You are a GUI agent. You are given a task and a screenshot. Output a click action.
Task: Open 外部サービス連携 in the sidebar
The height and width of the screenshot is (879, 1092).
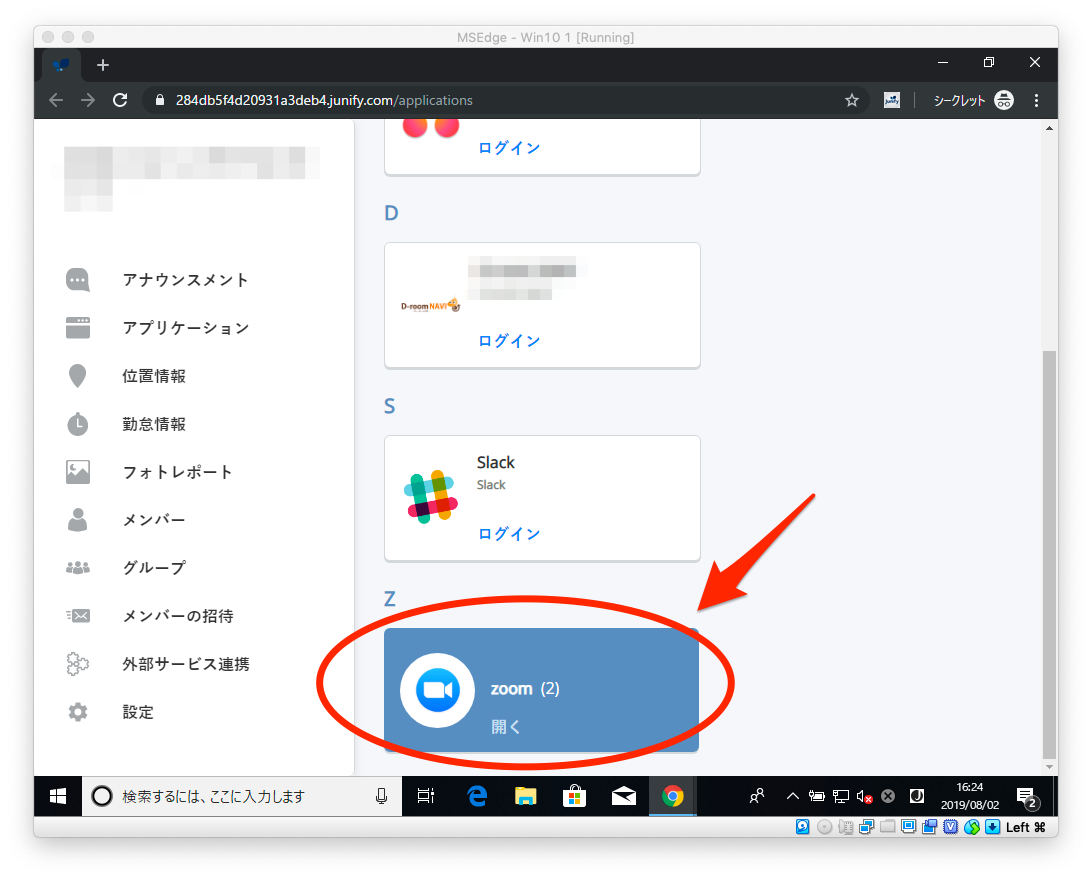click(x=185, y=664)
